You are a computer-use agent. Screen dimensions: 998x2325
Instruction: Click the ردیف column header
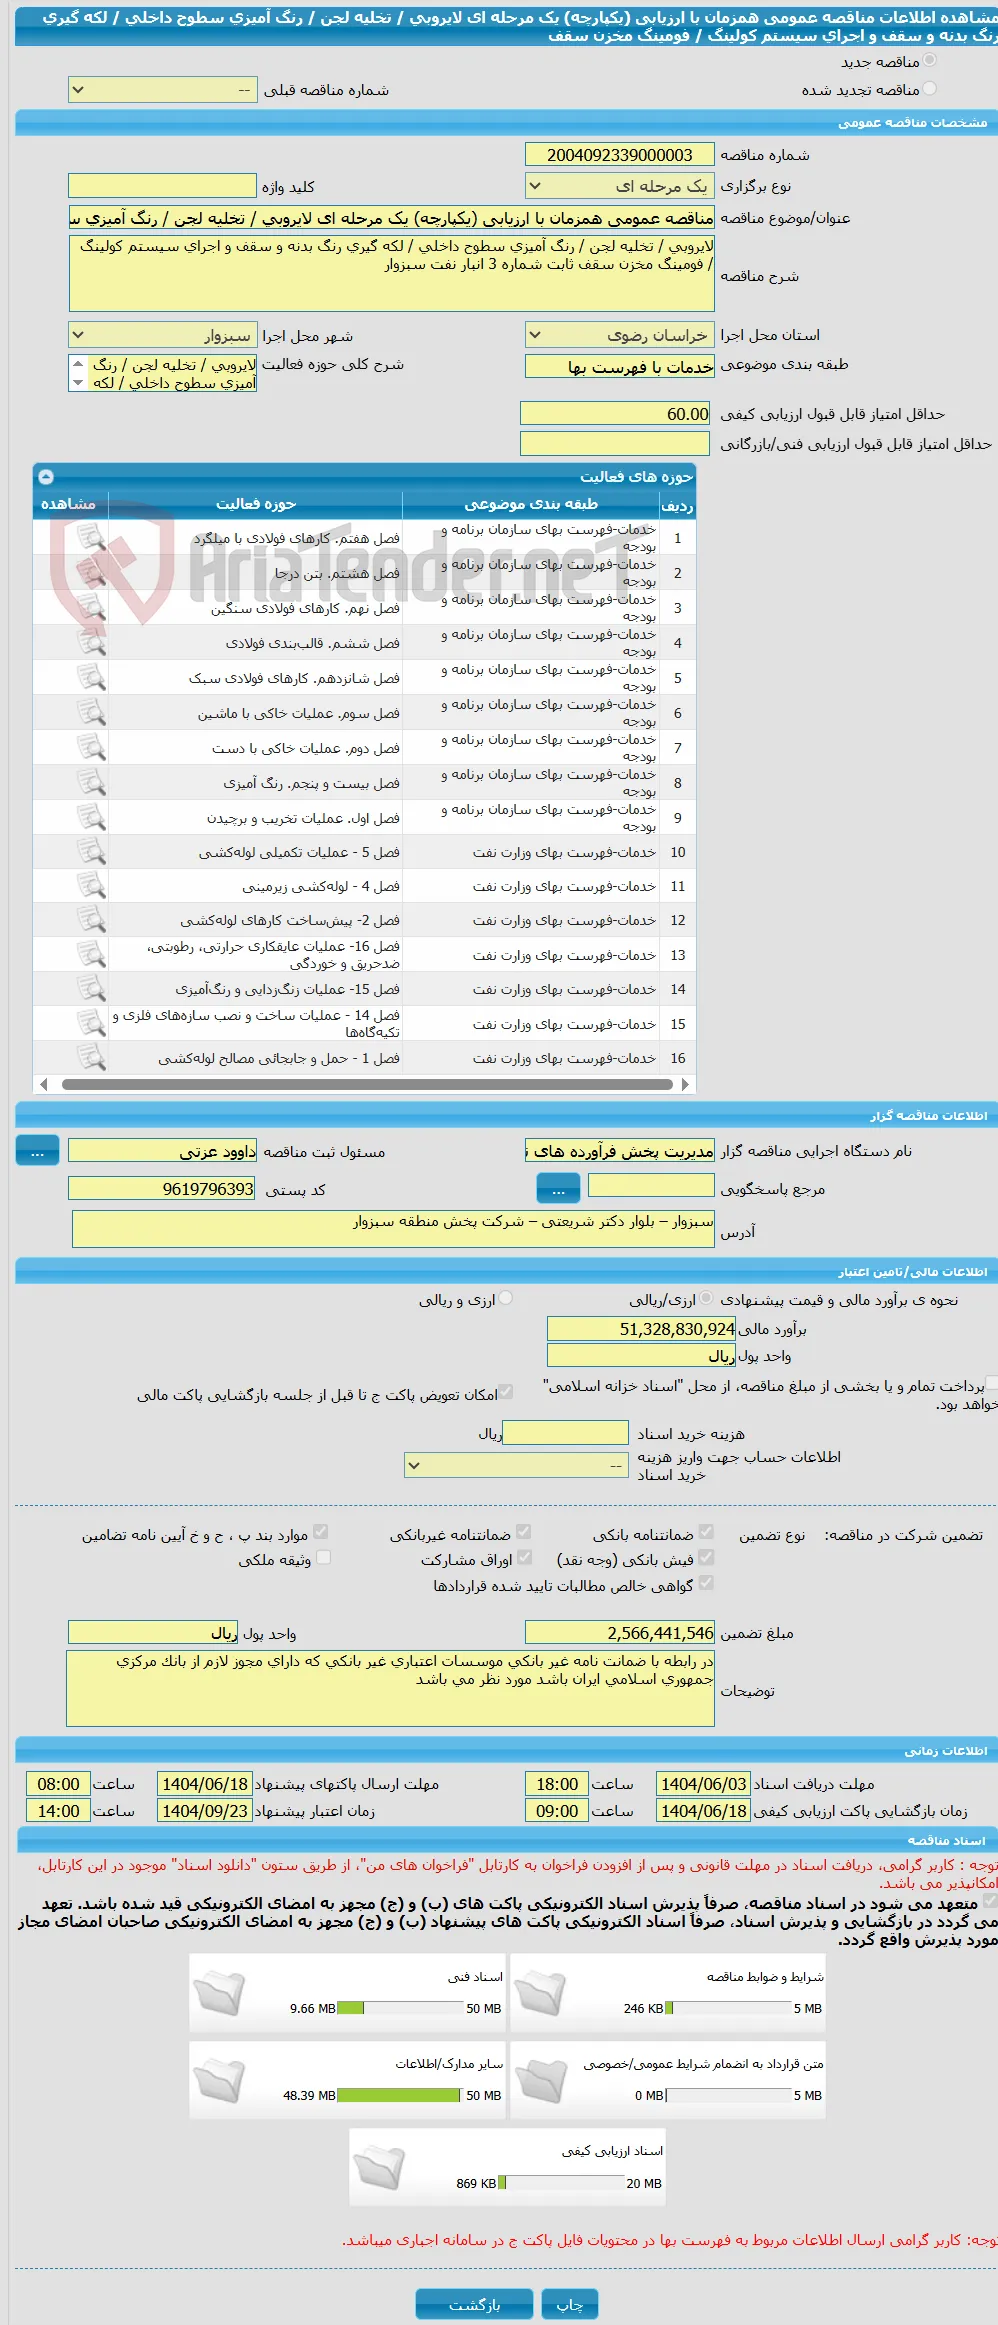point(677,504)
